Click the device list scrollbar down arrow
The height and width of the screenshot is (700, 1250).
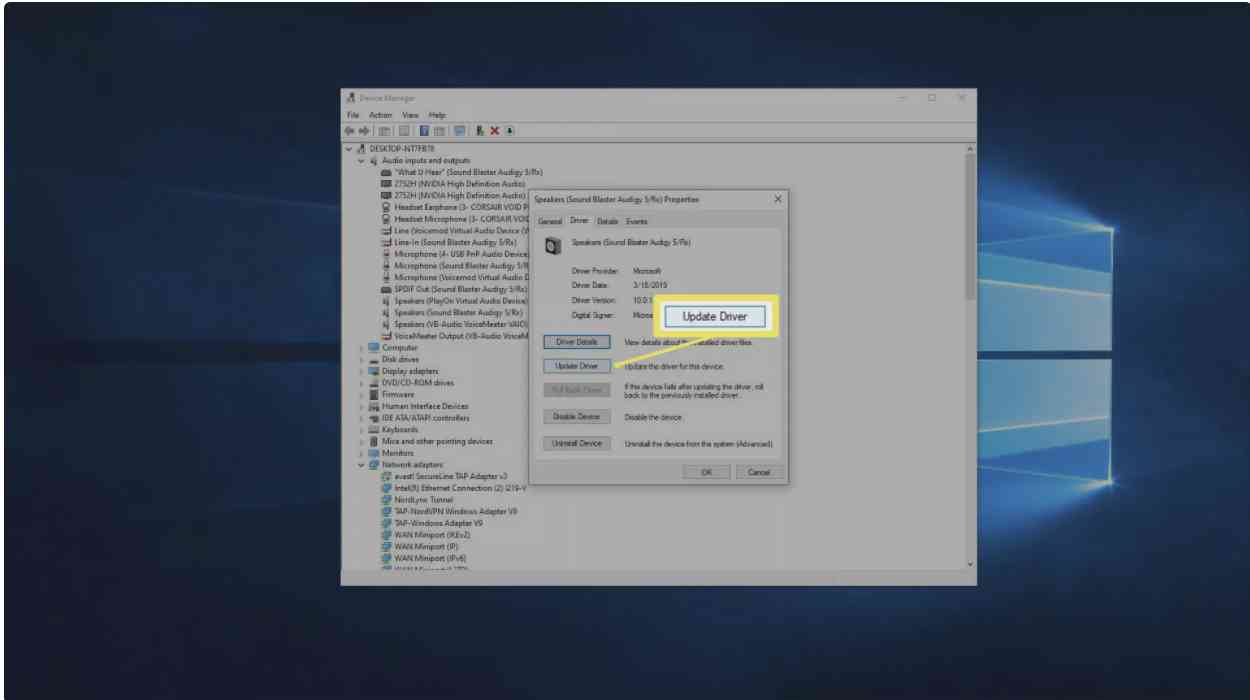[968, 565]
